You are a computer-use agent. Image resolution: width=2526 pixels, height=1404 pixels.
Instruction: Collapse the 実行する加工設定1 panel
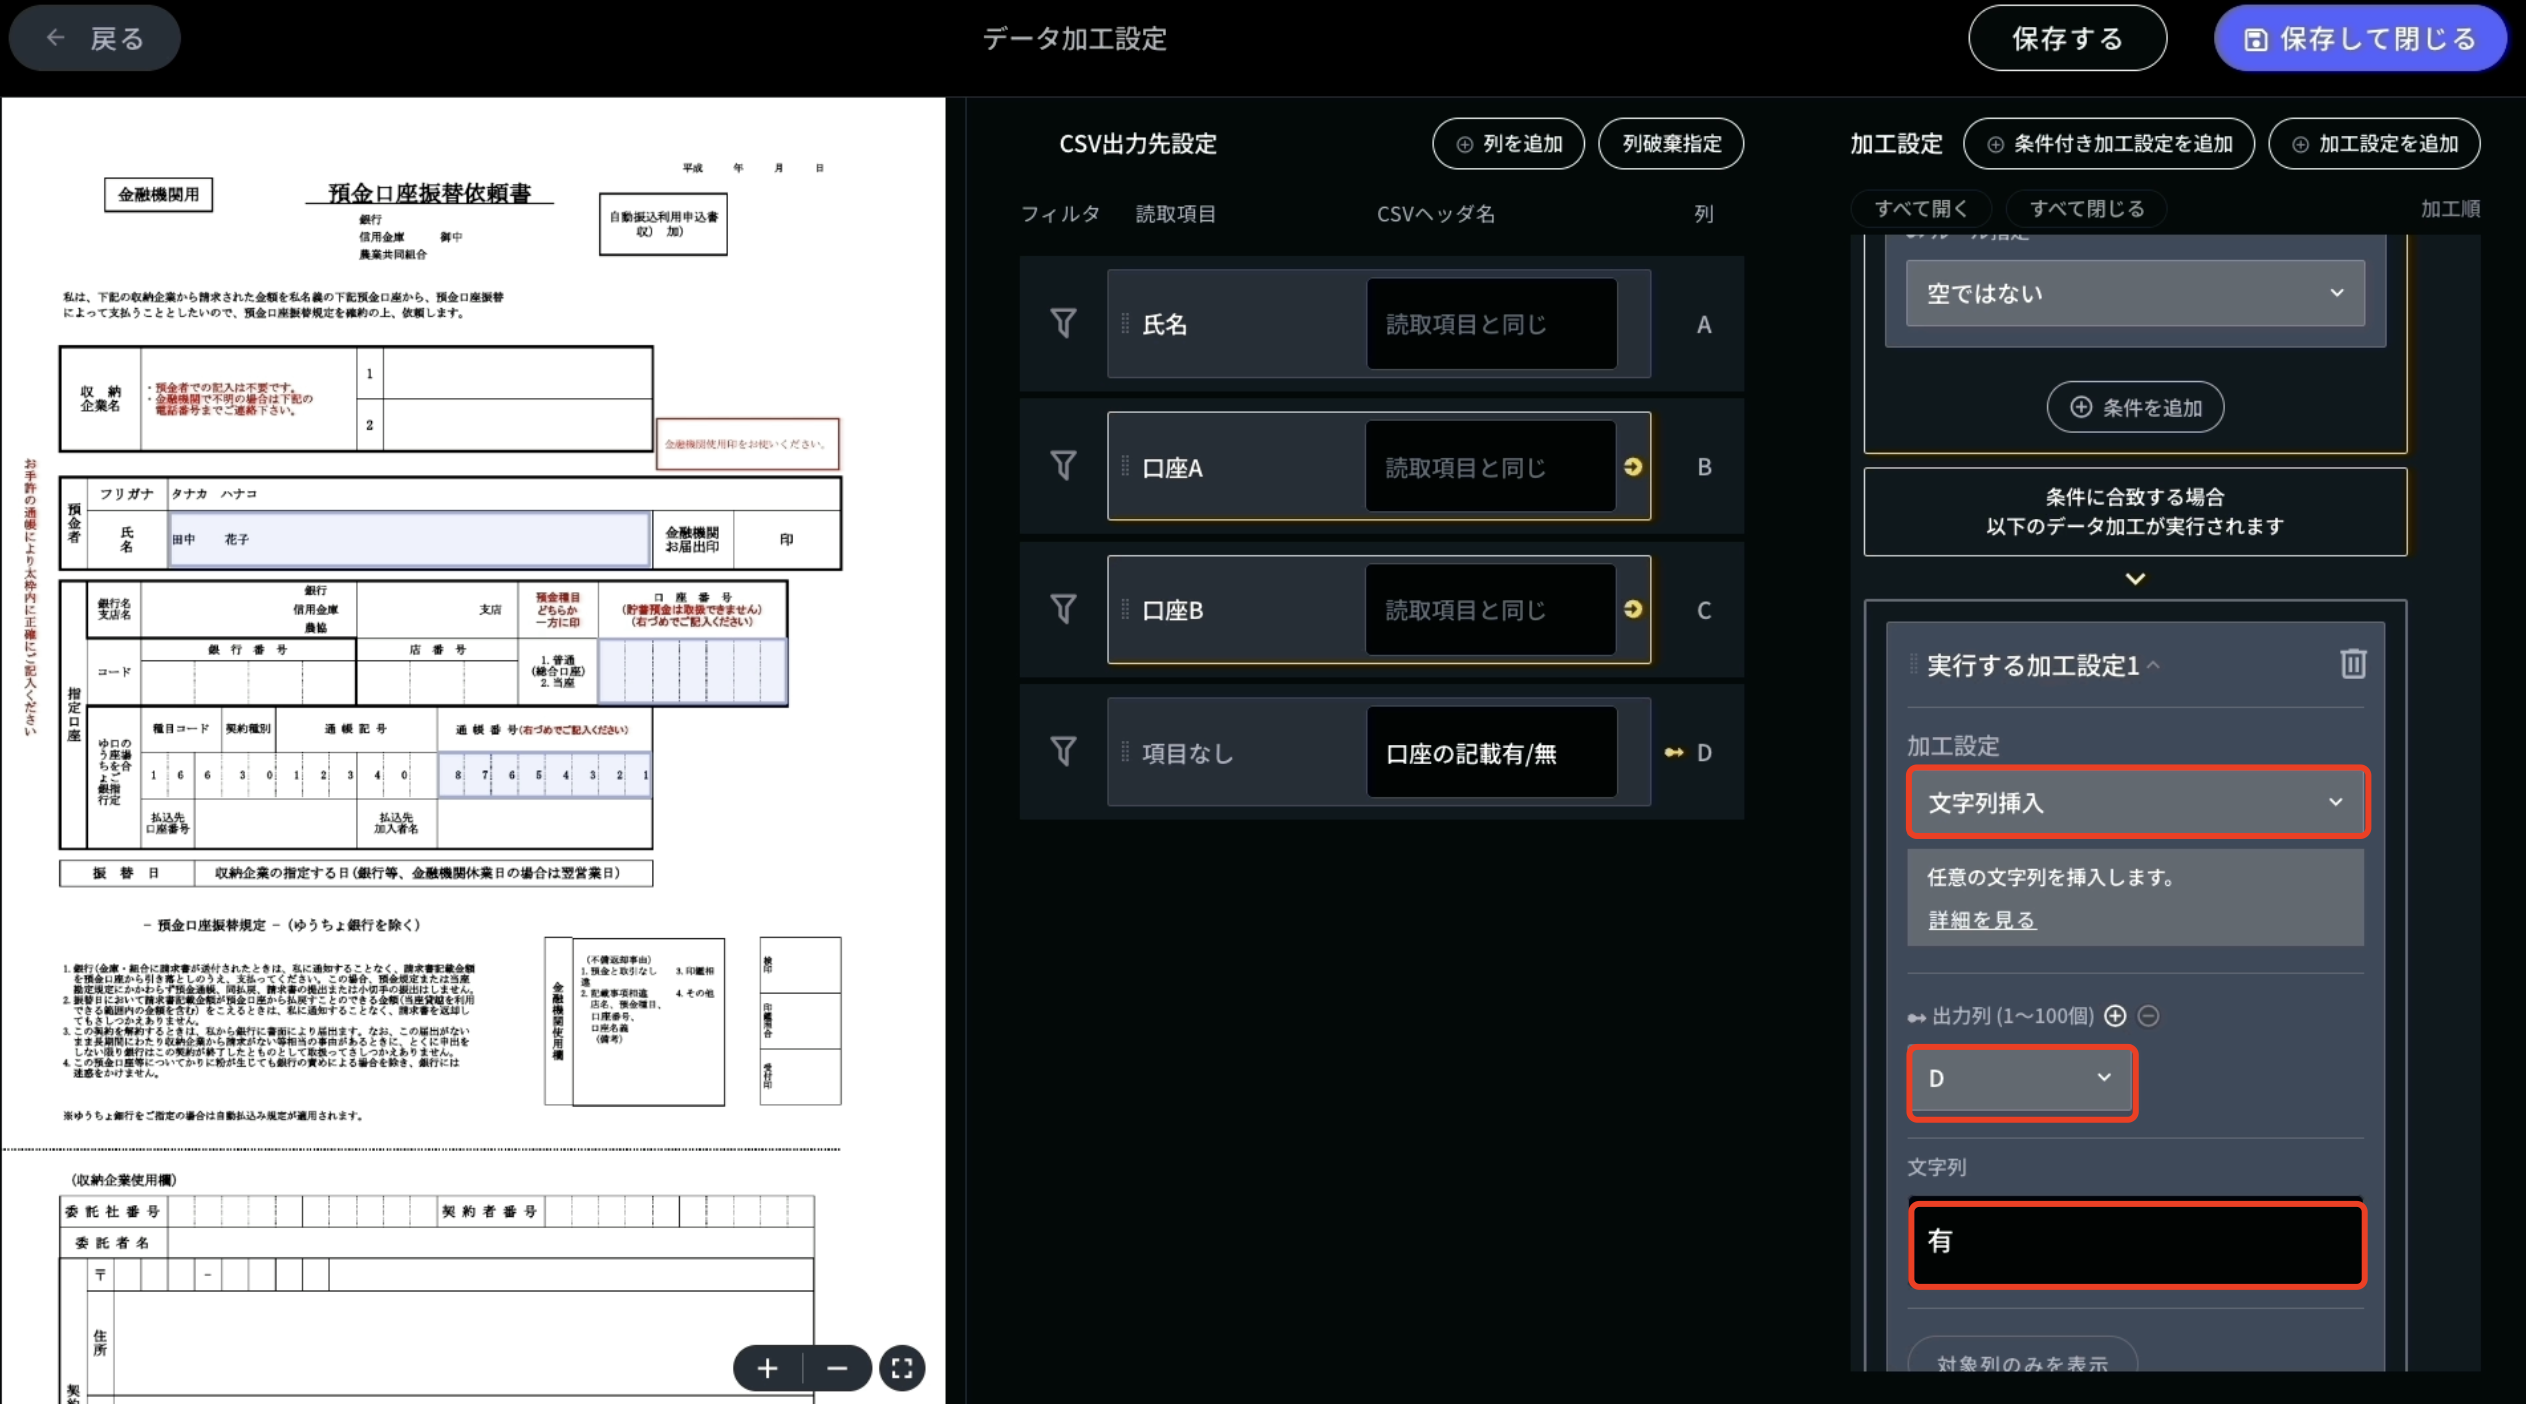coord(2155,664)
